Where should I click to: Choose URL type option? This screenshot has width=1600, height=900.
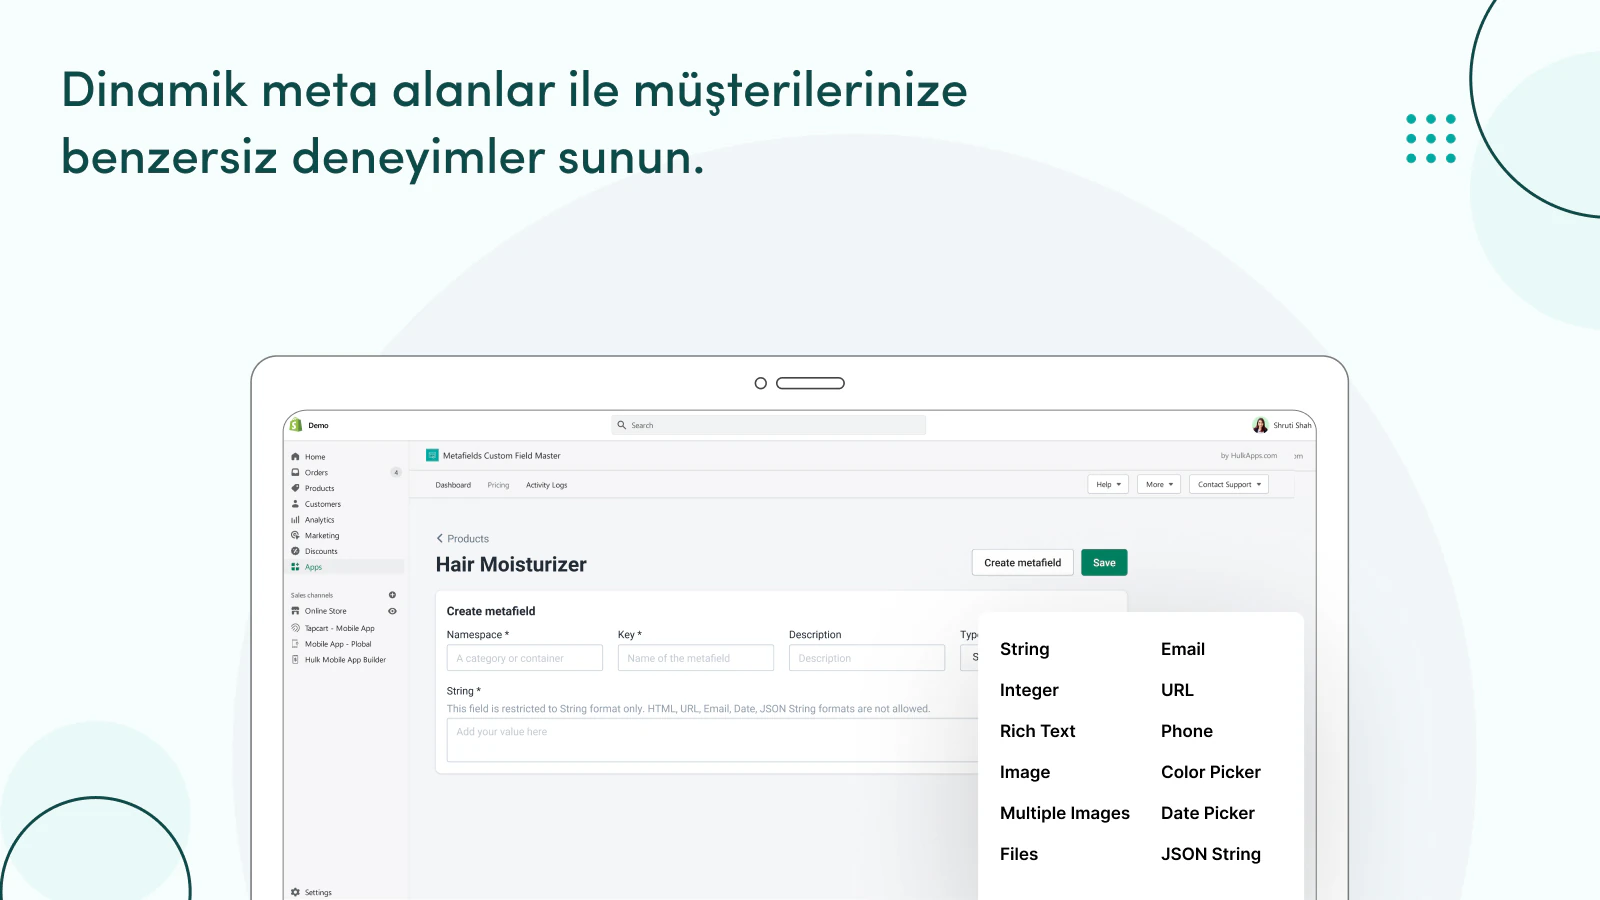coord(1177,691)
